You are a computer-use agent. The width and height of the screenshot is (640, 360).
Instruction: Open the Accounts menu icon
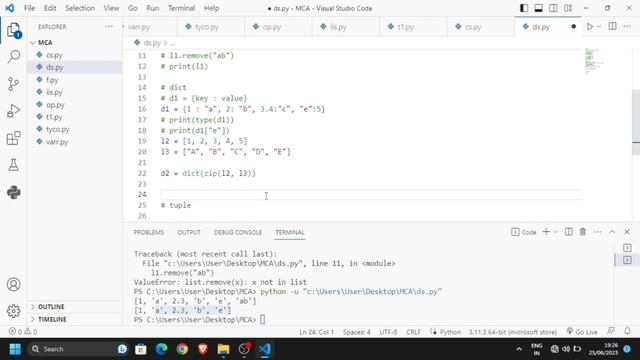(13, 284)
